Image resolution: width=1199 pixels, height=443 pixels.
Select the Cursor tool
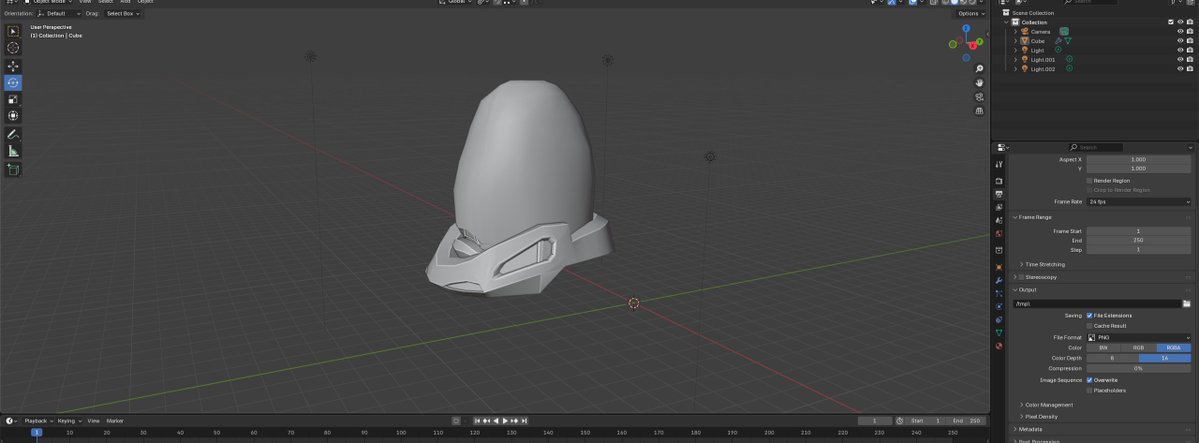click(x=13, y=47)
